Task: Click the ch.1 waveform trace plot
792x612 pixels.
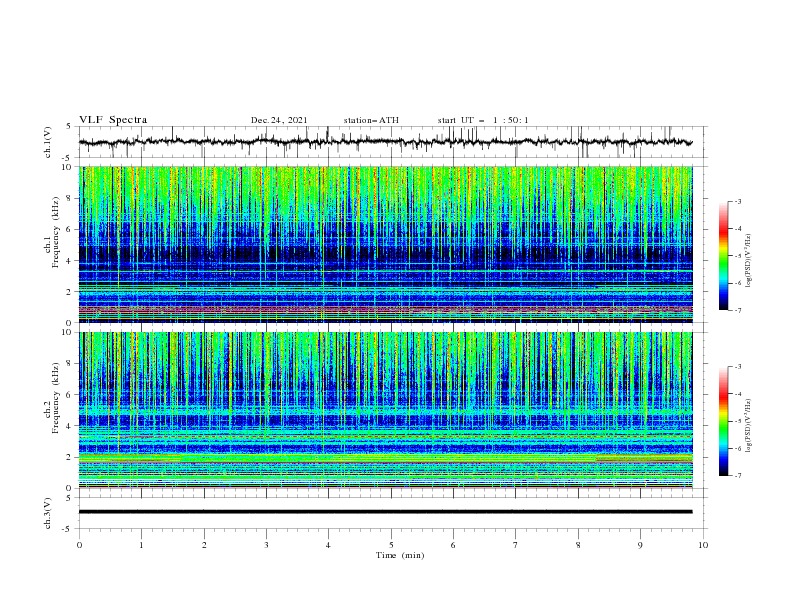Action: 385,142
